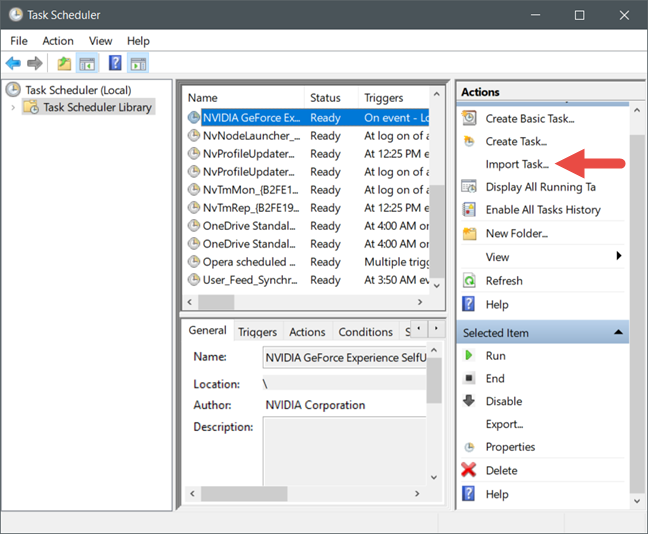Click the Display All Running Tasks icon
Screen dimensions: 648x534
[x=469, y=186]
